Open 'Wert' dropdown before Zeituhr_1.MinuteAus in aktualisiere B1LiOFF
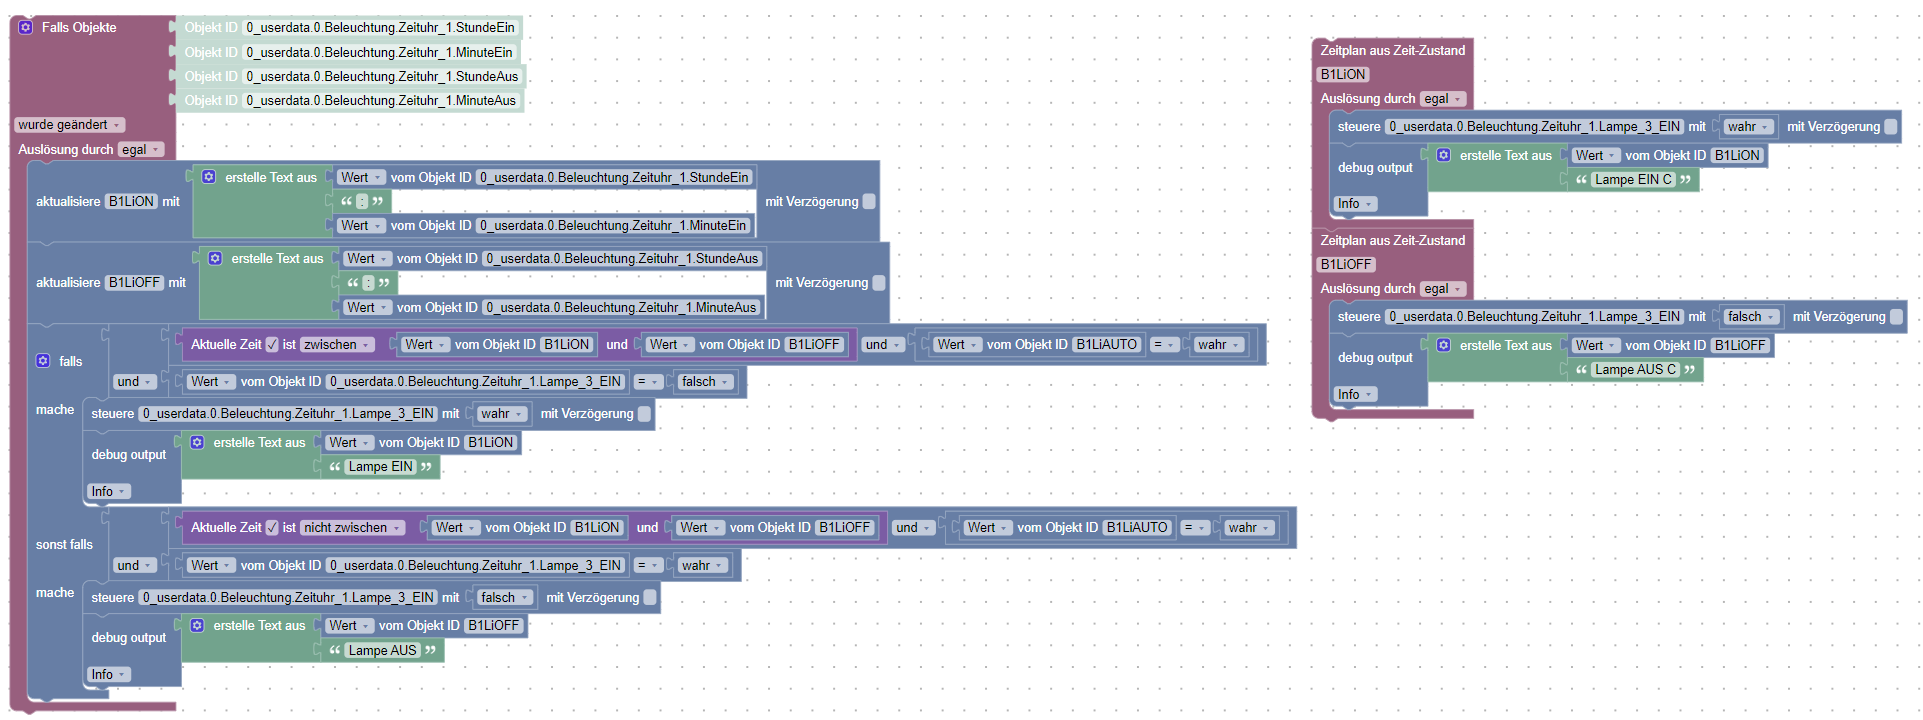The image size is (1923, 720). tap(367, 307)
